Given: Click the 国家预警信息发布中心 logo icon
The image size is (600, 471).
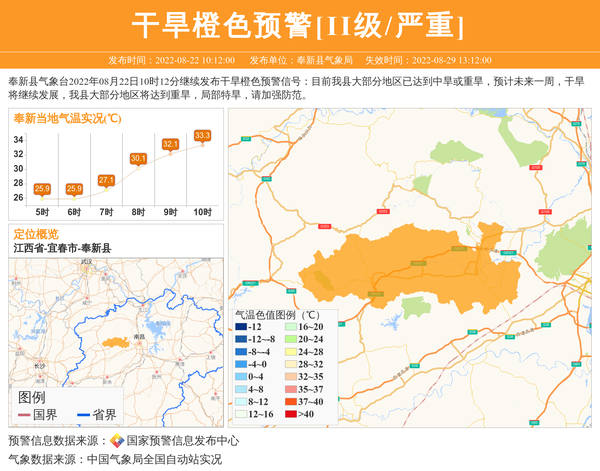Looking at the screenshot, I should pyautogui.click(x=117, y=441).
